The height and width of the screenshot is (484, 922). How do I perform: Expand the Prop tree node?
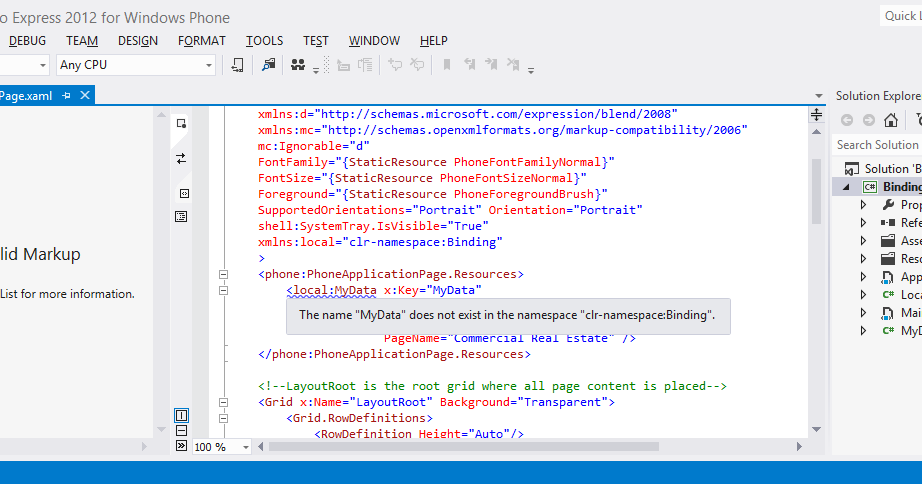coord(863,205)
